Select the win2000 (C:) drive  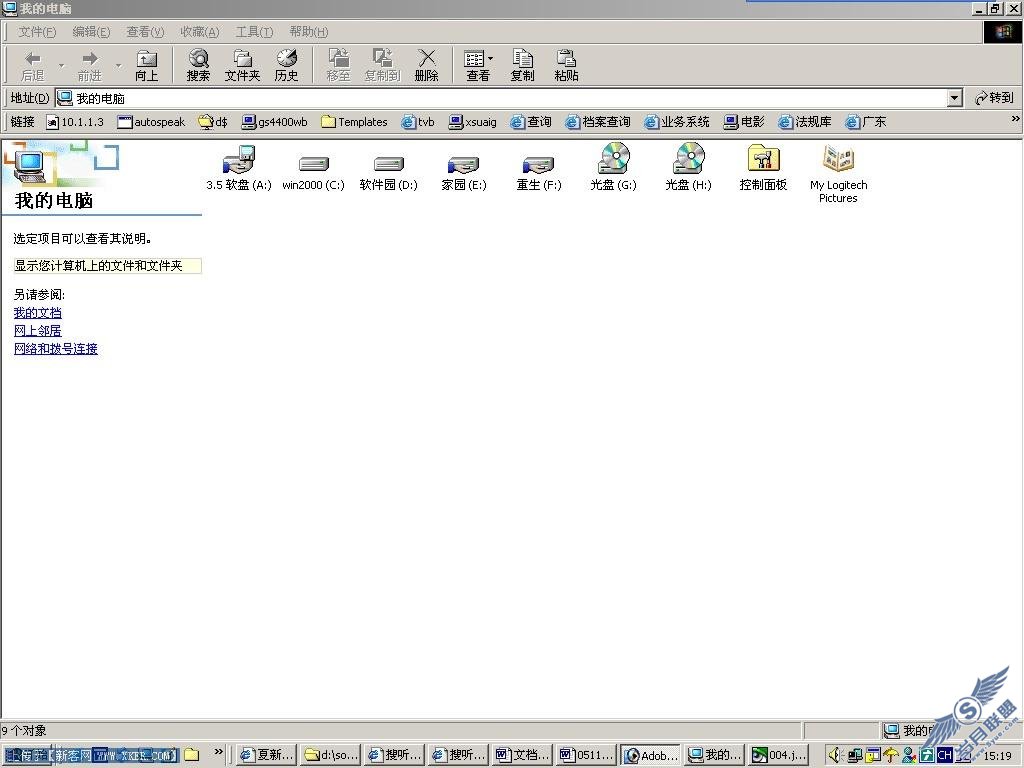pos(313,171)
